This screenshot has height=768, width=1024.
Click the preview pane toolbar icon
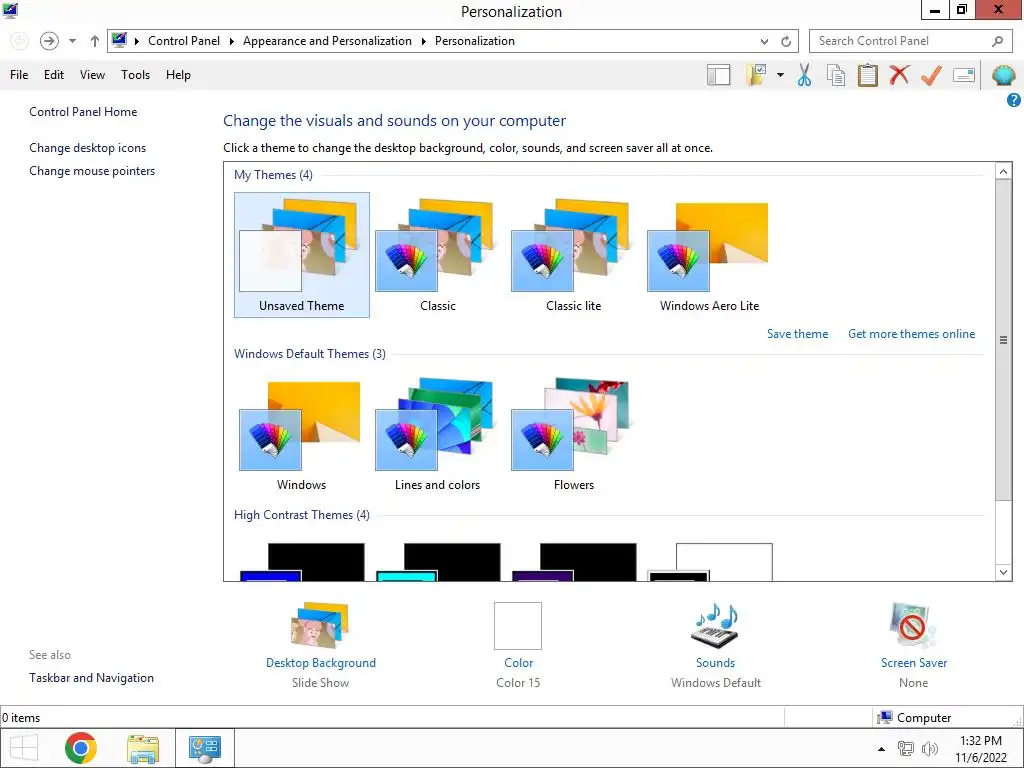click(718, 75)
